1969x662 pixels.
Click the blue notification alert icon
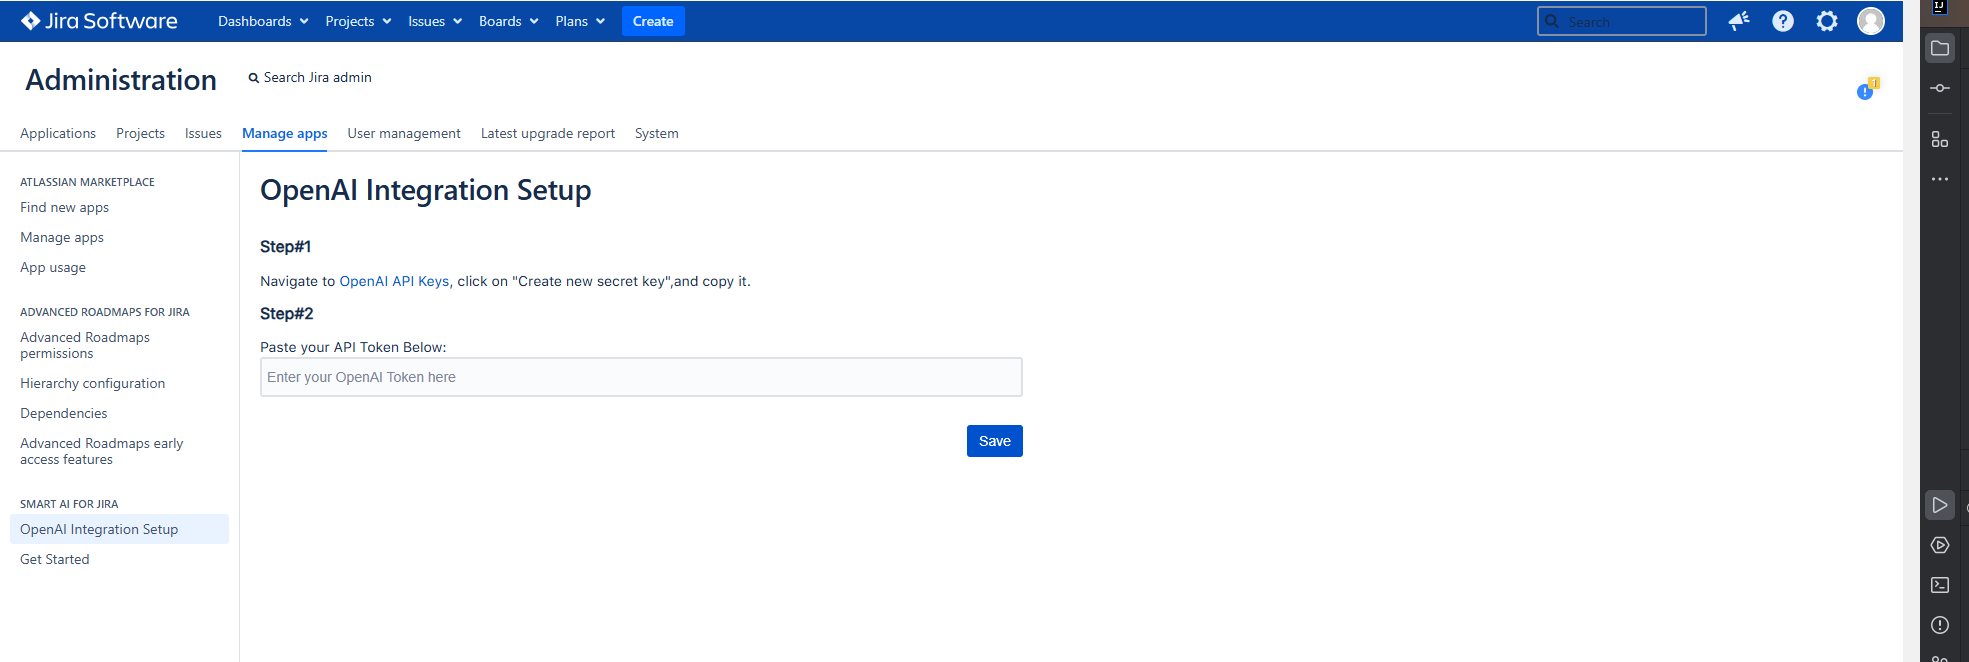pos(1866,90)
